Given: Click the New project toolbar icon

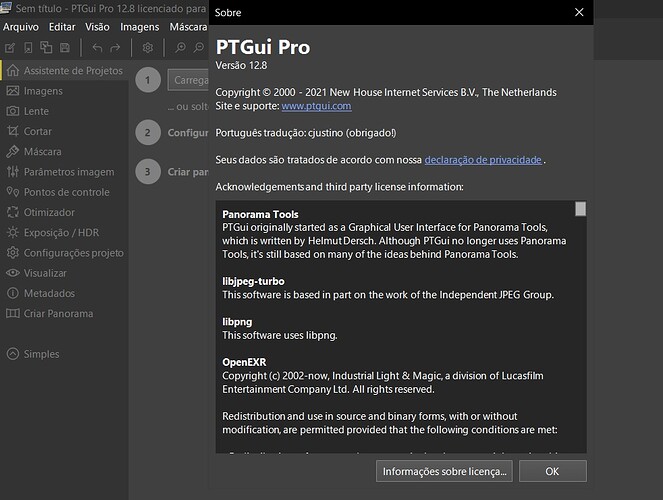Looking at the screenshot, I should click(10, 48).
